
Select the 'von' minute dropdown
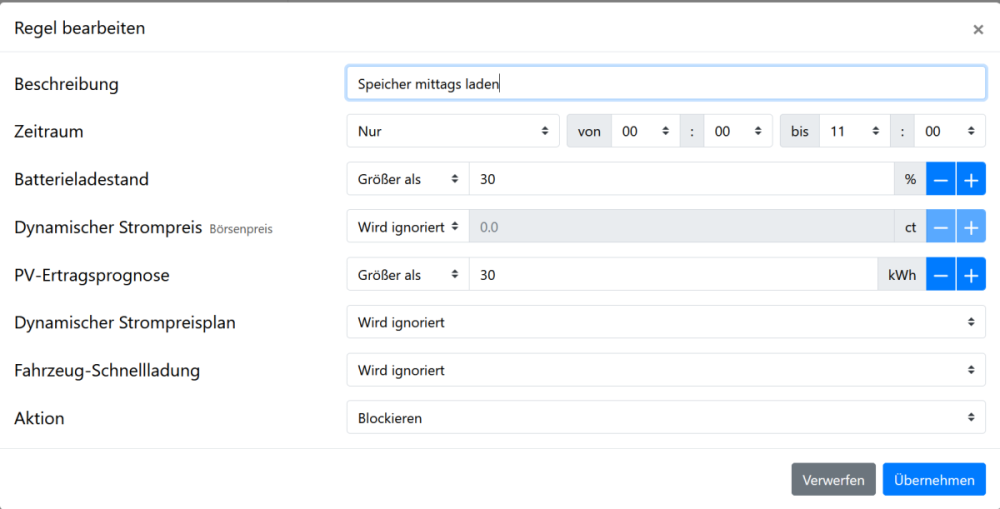(738, 131)
